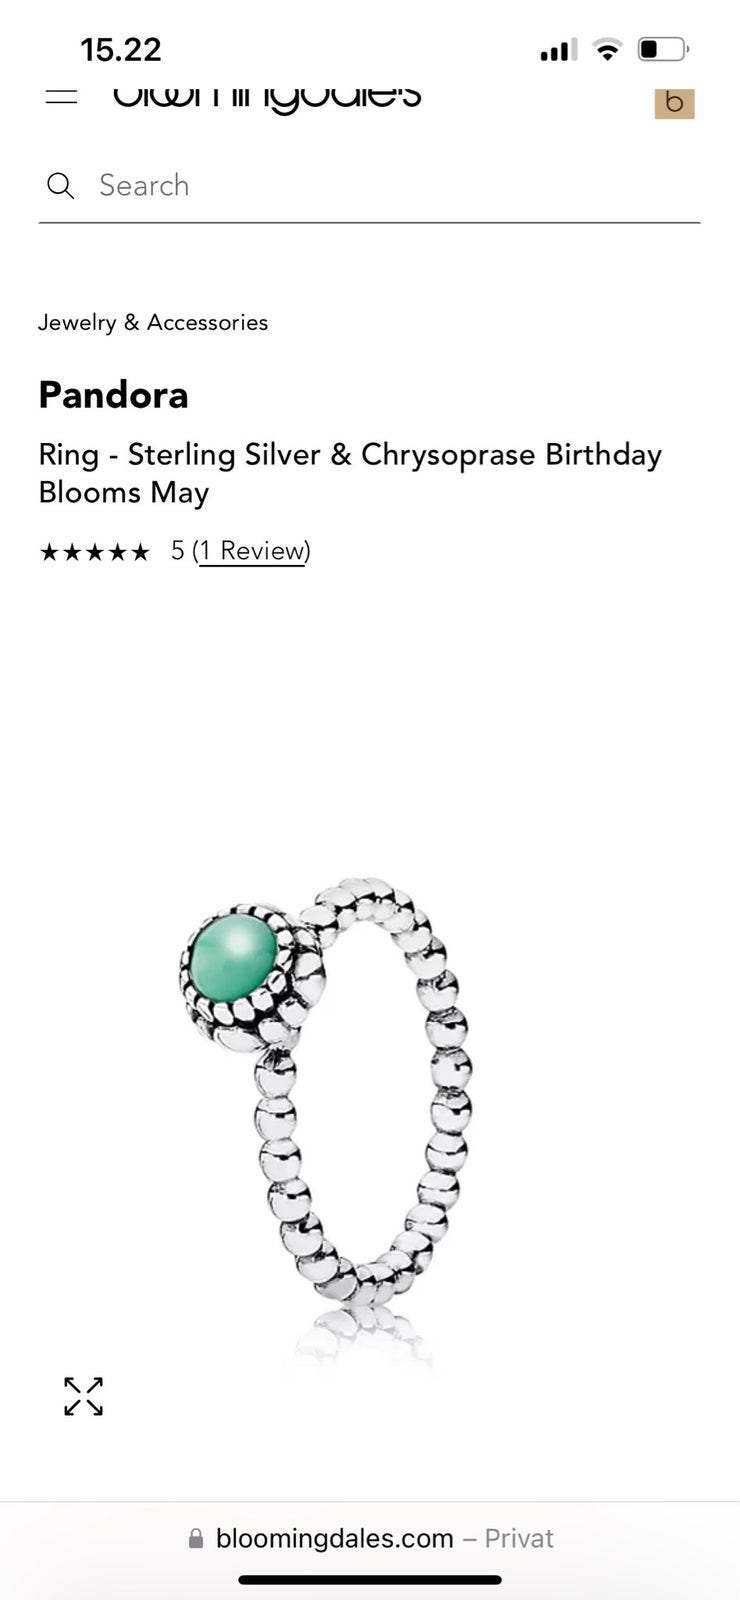Tap the battery status icon
The width and height of the screenshot is (740, 1600).
(x=663, y=49)
